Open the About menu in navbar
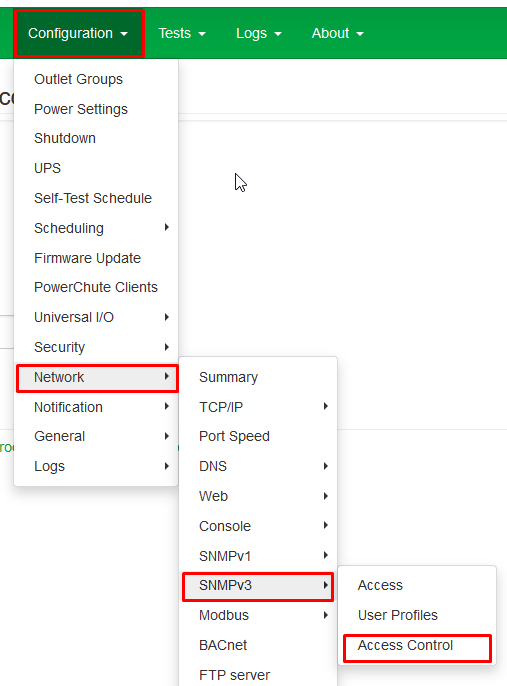This screenshot has height=686, width=507. 337,33
